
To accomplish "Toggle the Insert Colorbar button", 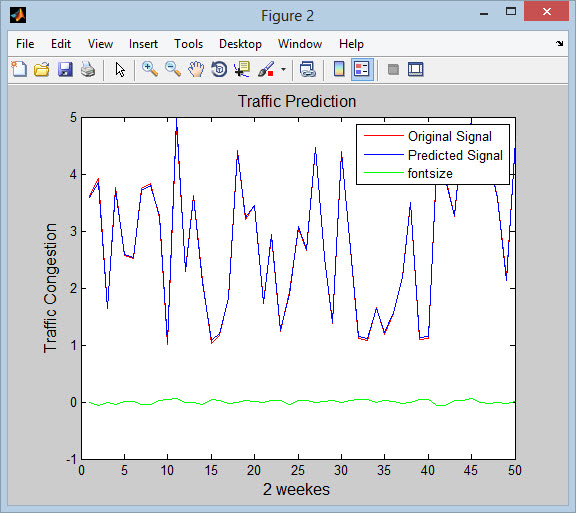I will (x=339, y=69).
